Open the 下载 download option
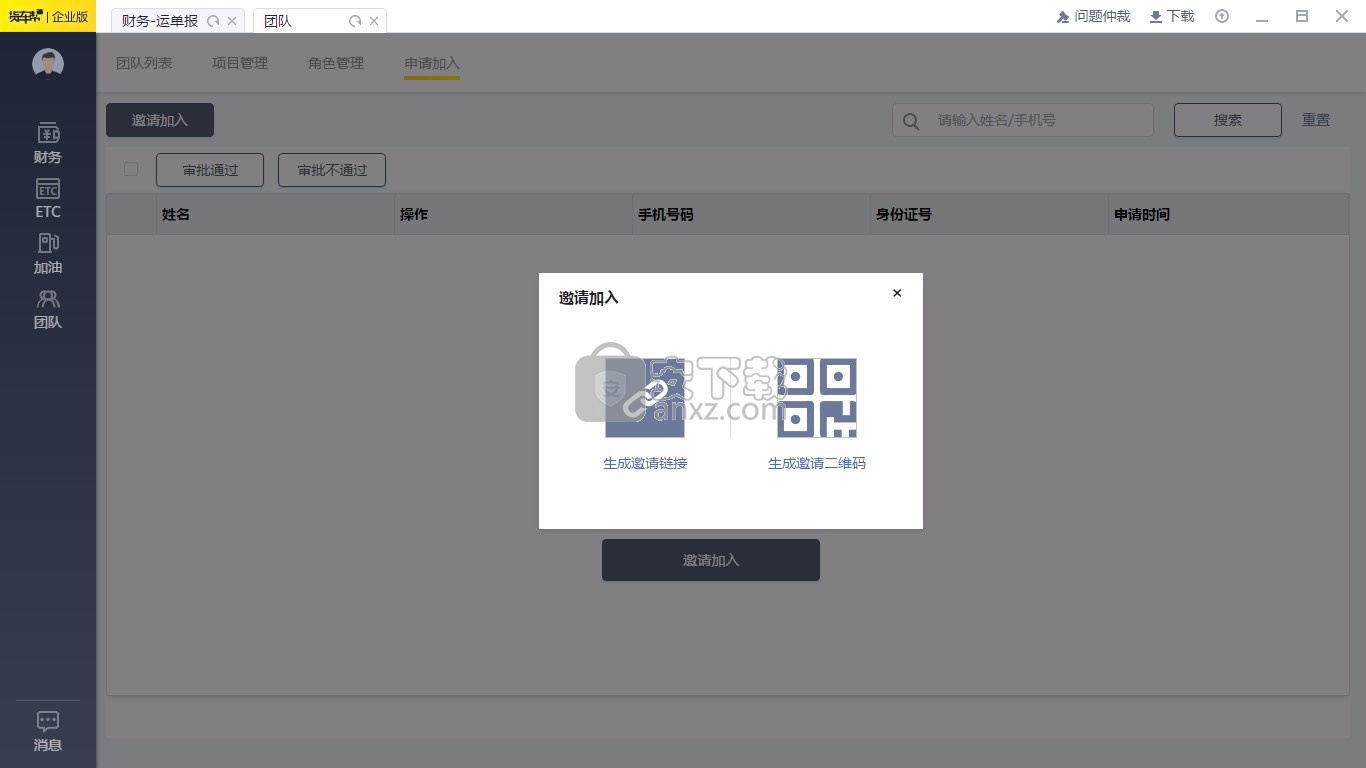The height and width of the screenshot is (768, 1366). (1172, 16)
